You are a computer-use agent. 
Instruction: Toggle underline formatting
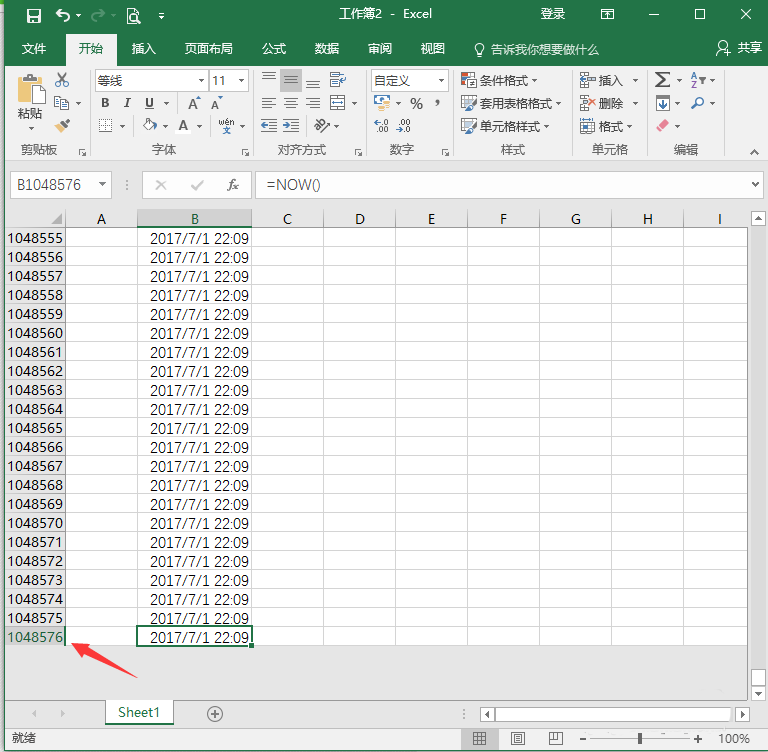[x=149, y=103]
